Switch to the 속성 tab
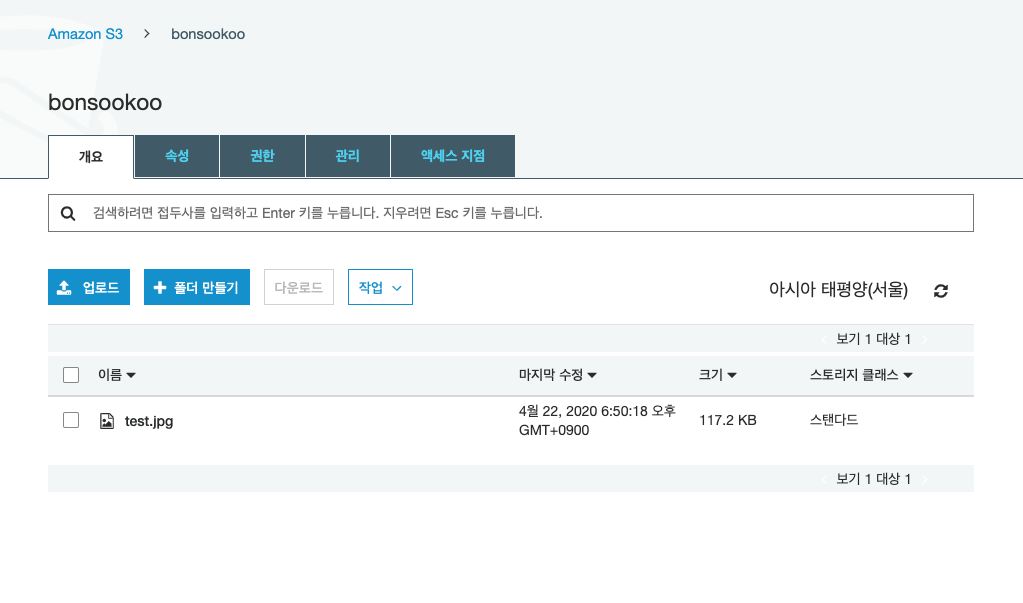The image size is (1023, 603). (x=176, y=156)
